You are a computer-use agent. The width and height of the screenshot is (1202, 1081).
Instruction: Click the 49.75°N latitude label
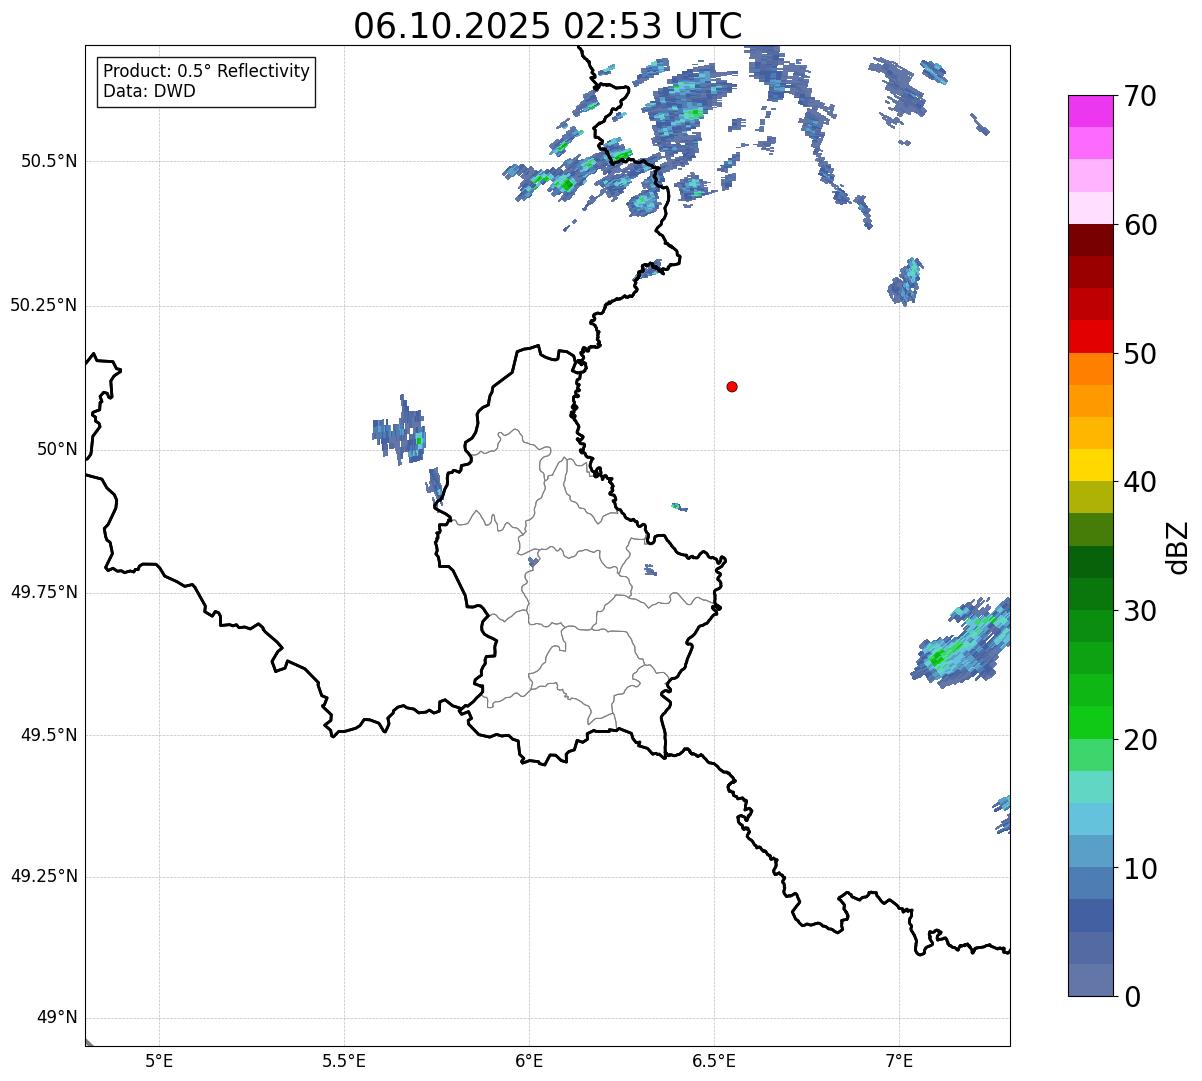click(43, 592)
